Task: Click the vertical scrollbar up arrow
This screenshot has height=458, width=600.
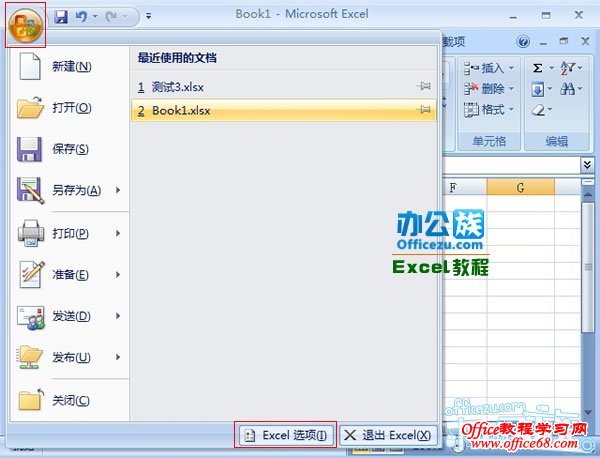Action: 588,195
